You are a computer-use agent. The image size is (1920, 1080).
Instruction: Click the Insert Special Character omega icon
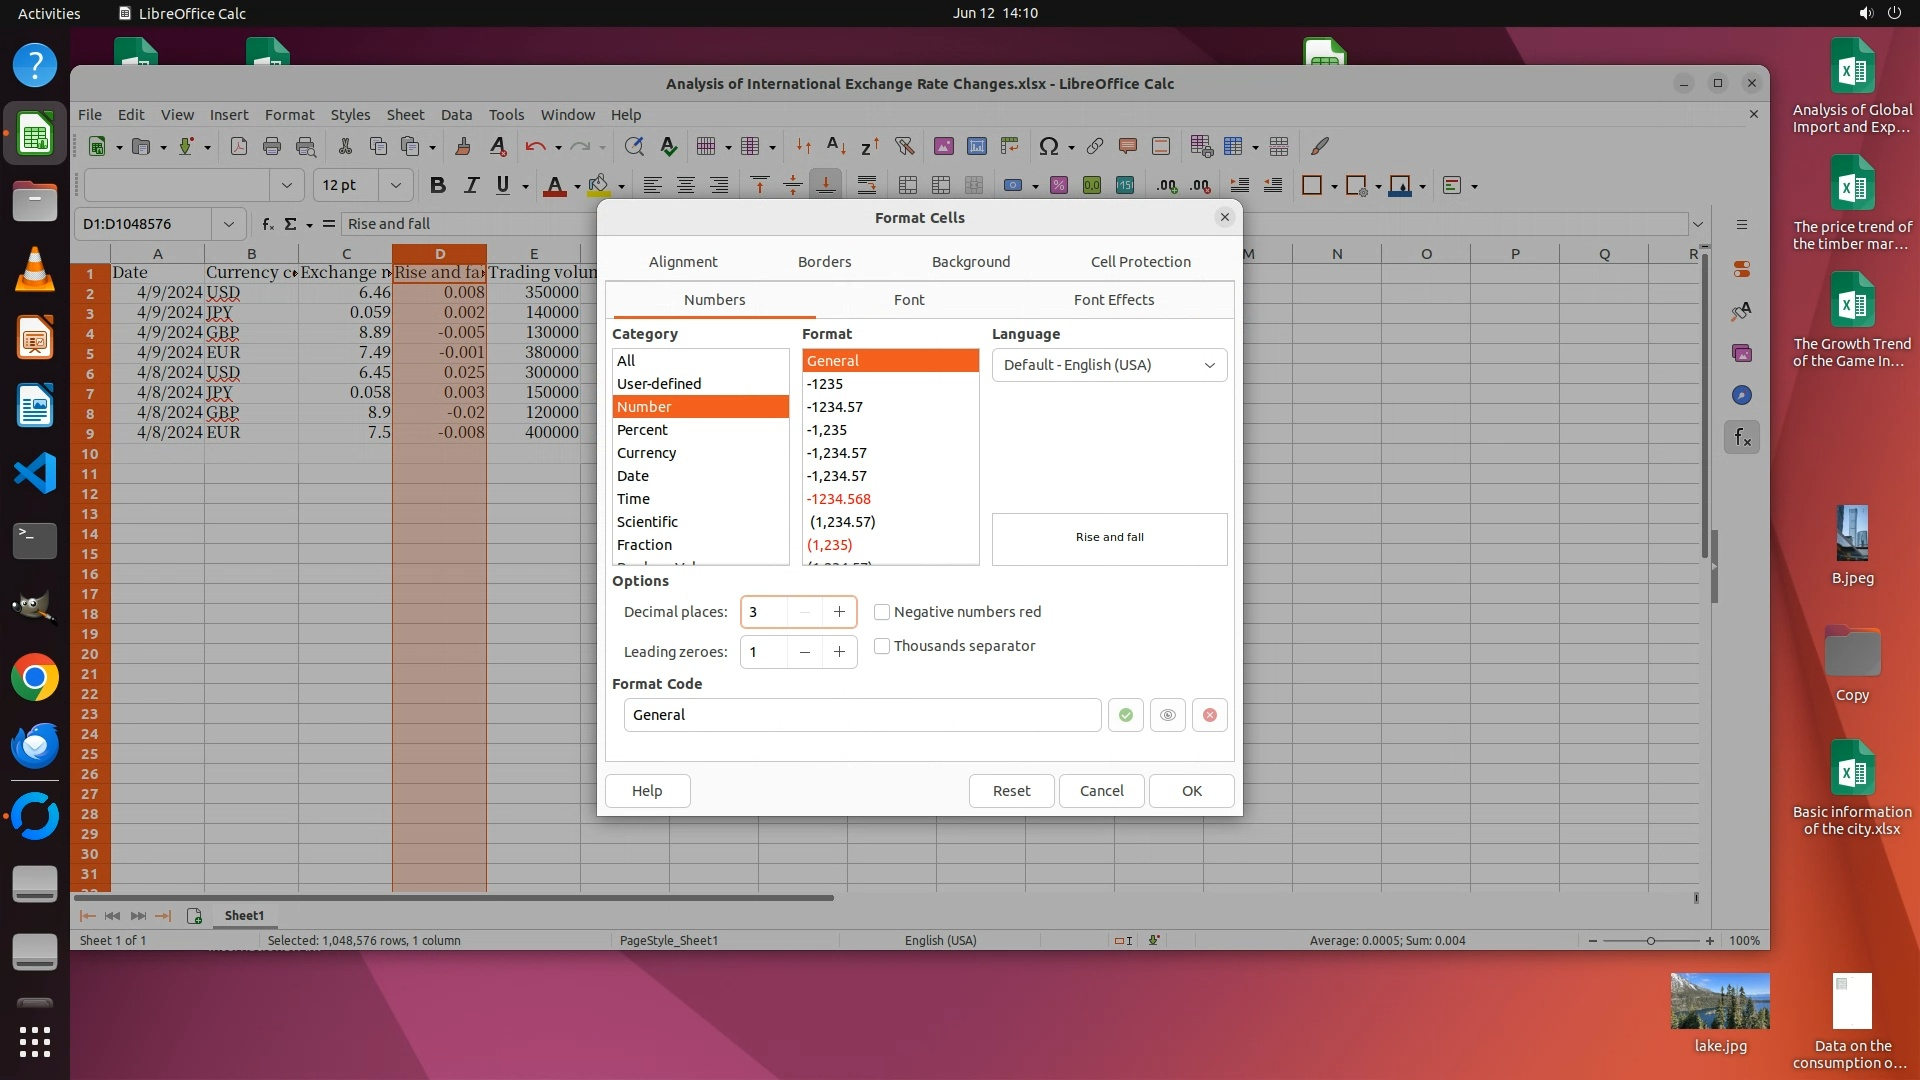(x=1048, y=146)
